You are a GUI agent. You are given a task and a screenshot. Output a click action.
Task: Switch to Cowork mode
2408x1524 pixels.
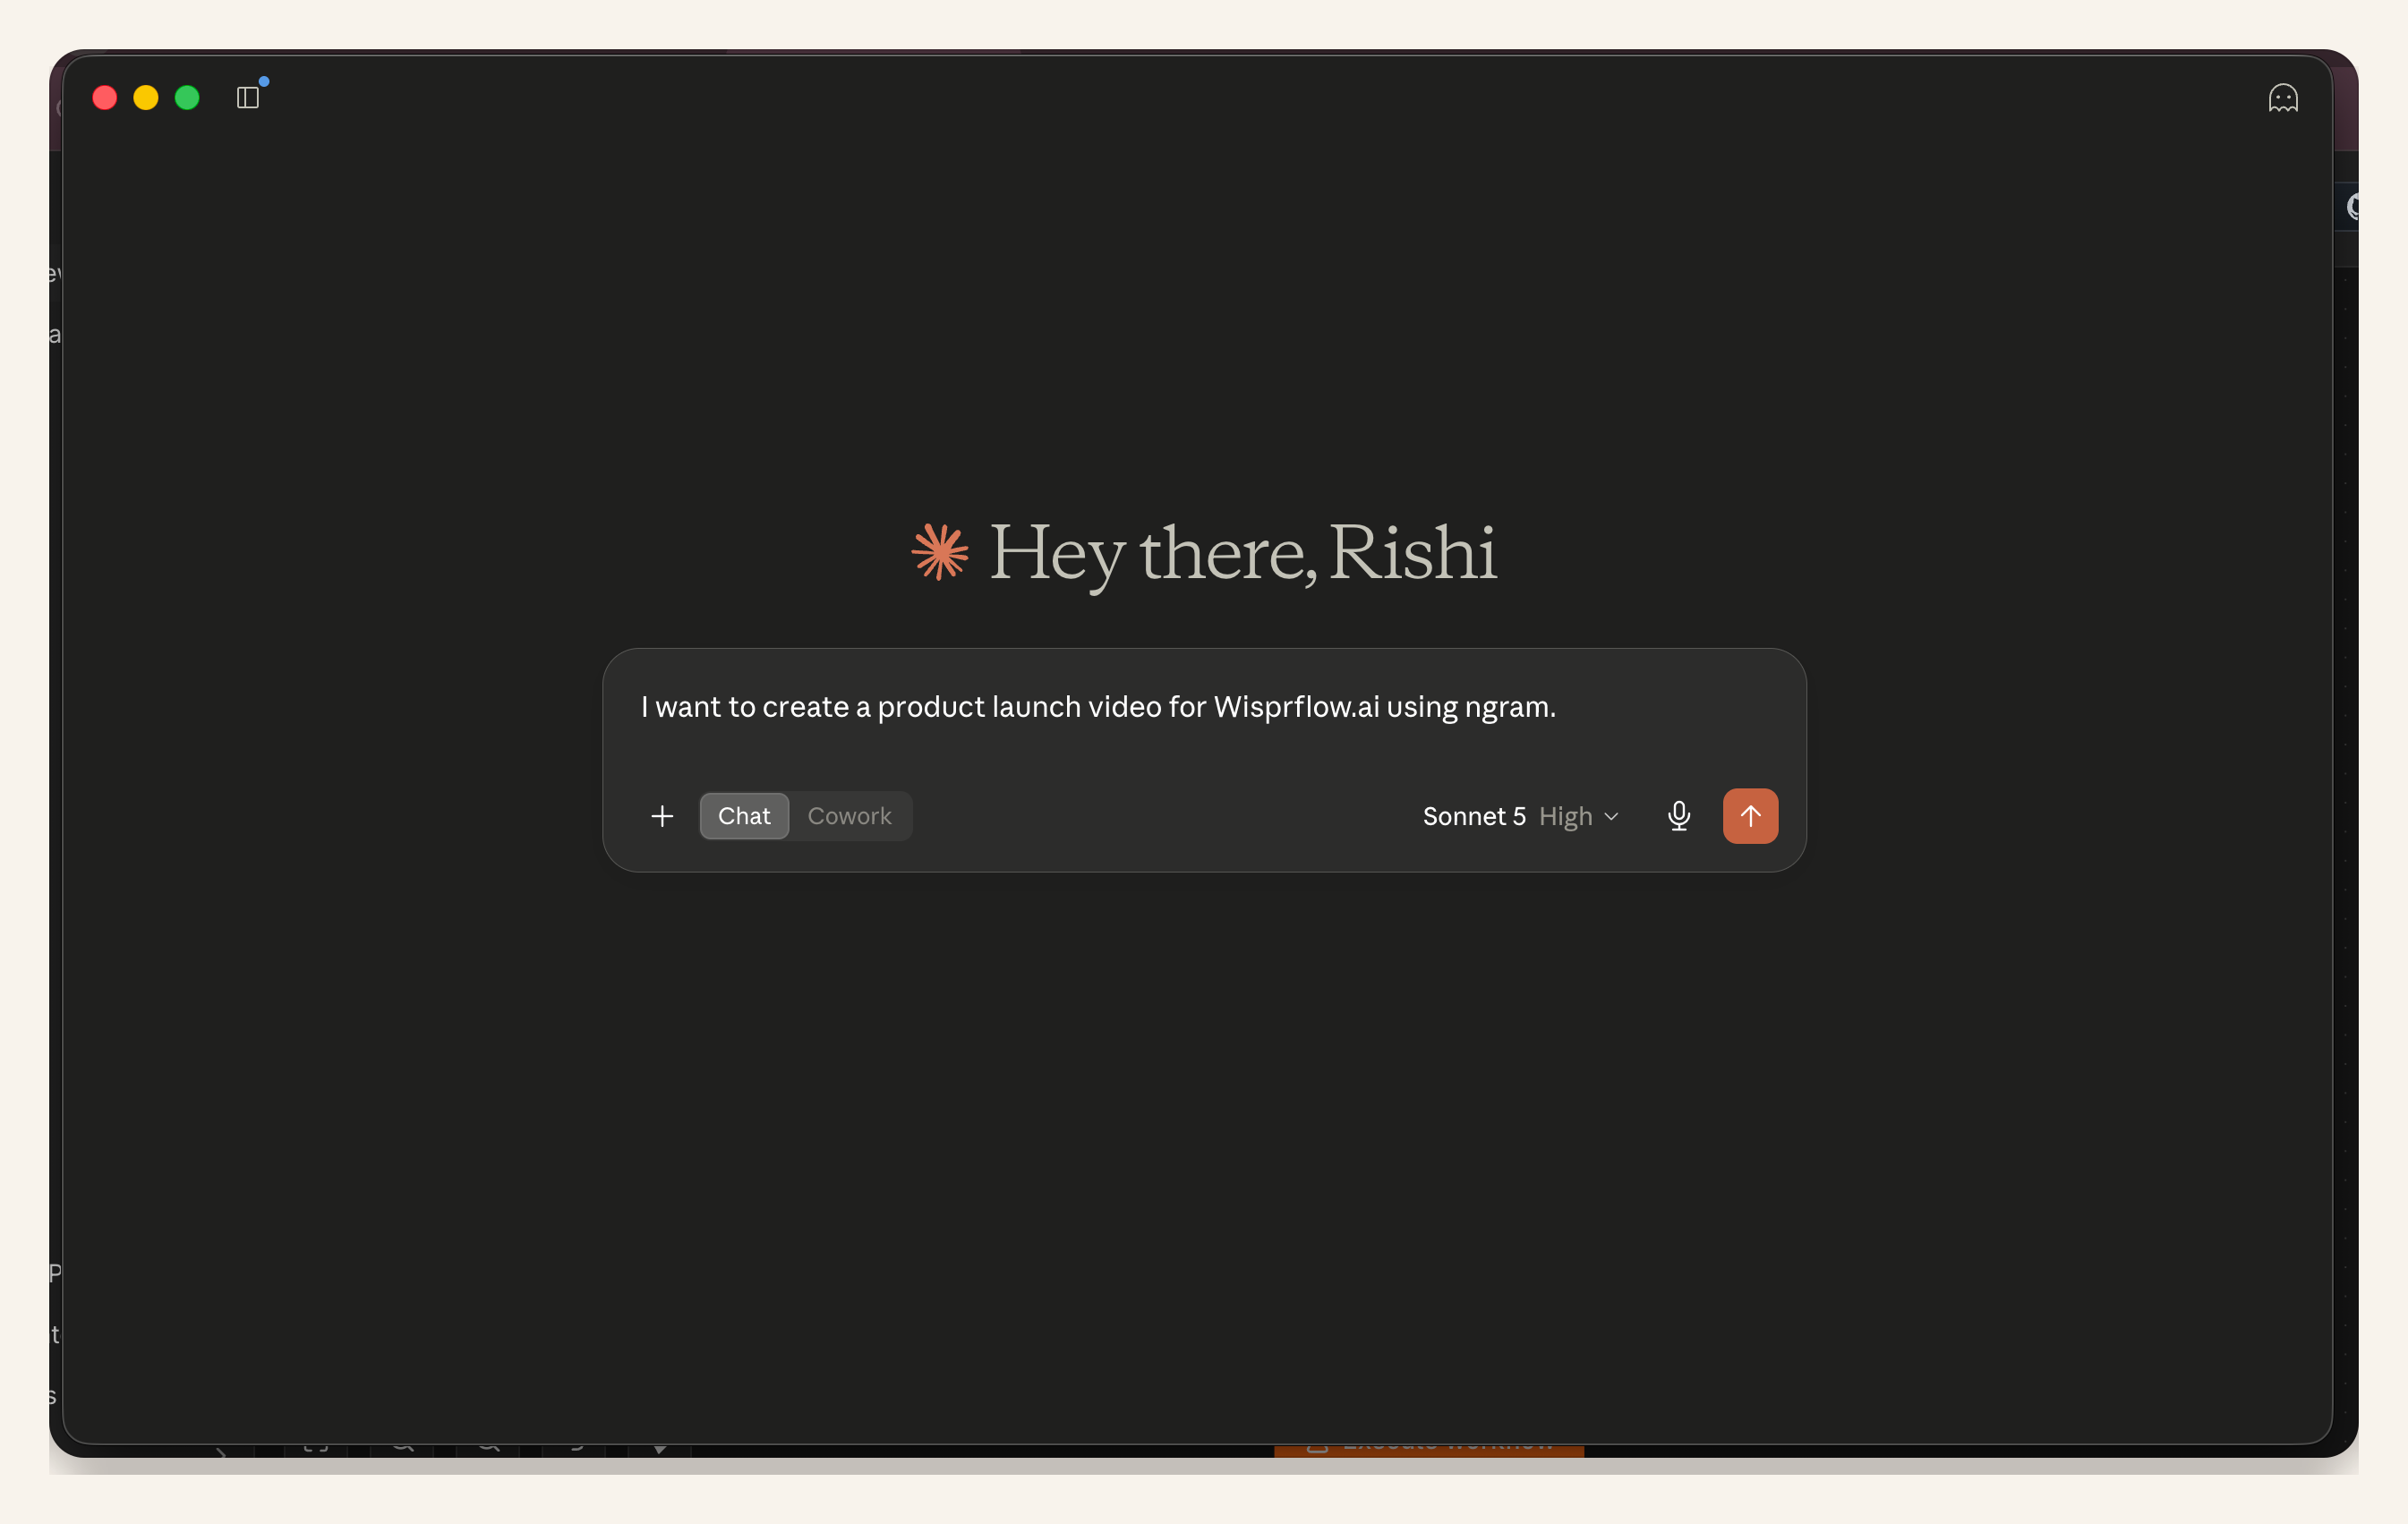coord(849,816)
